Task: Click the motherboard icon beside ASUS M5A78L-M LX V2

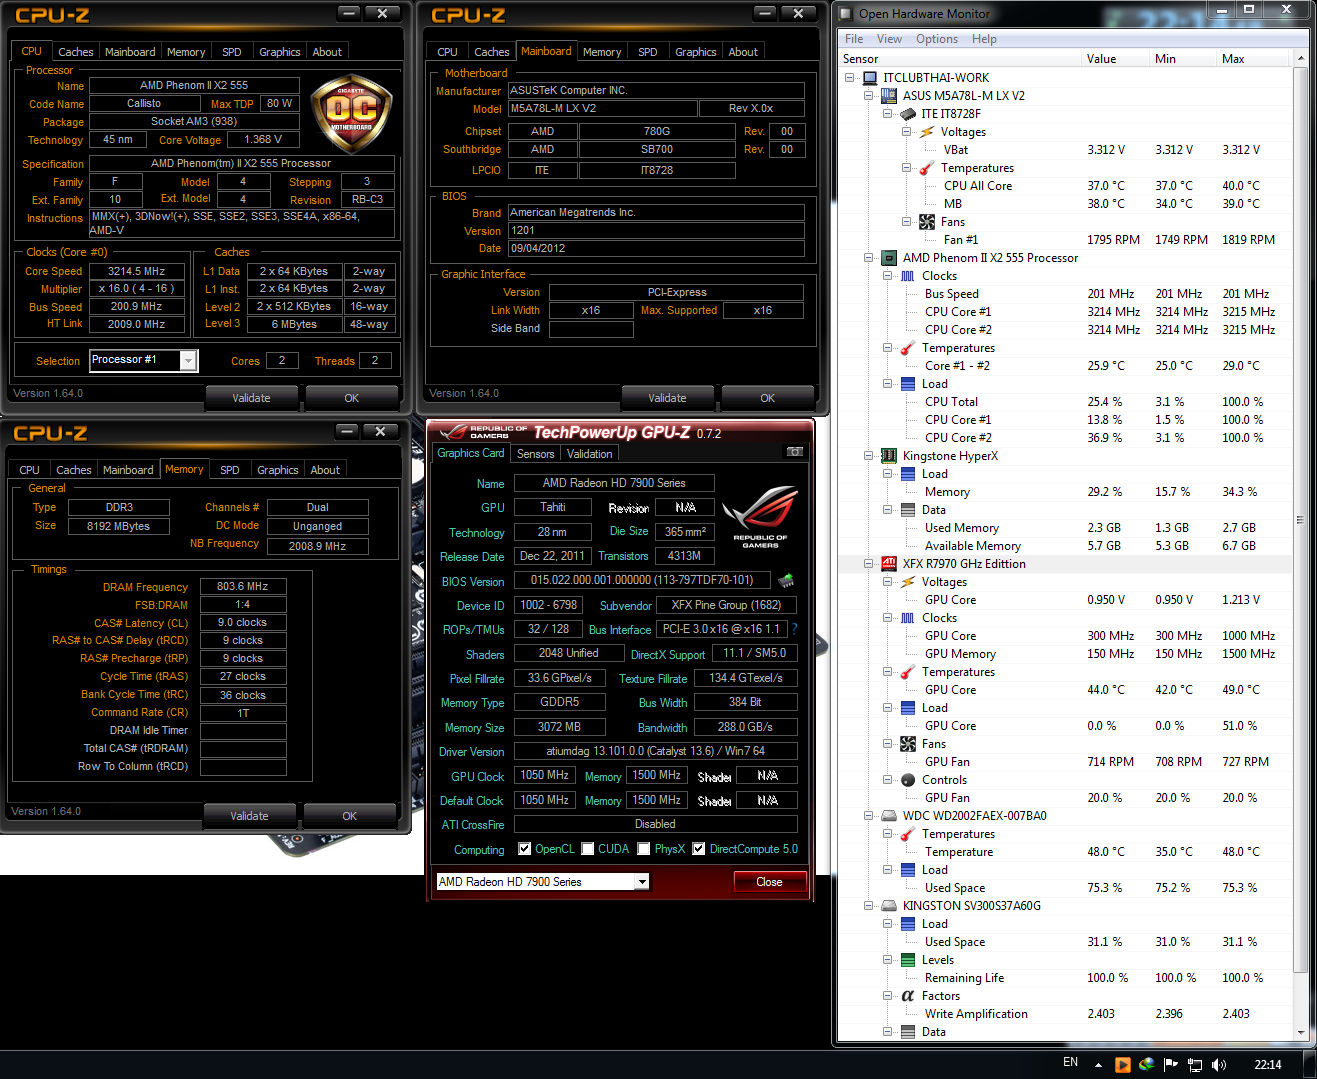Action: coord(888,96)
